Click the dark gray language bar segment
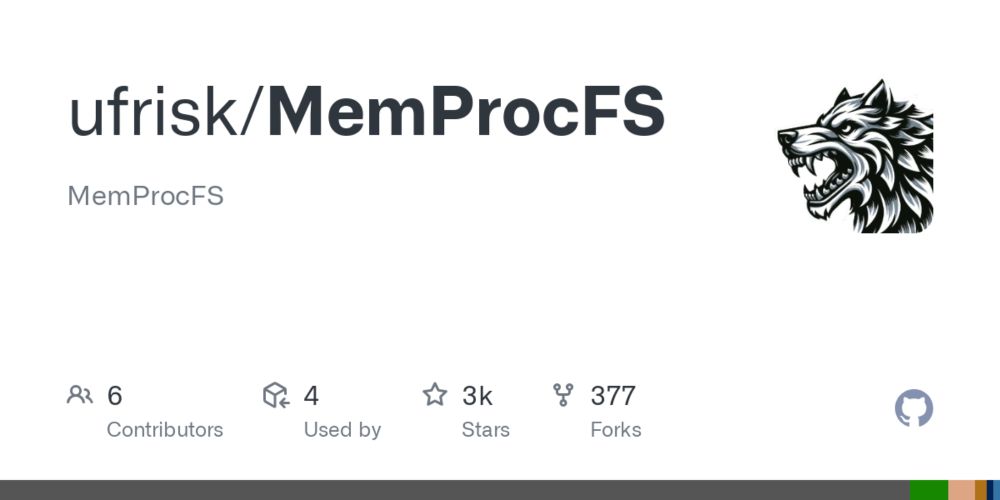Viewport: 1000px width, 500px height. (x=455, y=490)
